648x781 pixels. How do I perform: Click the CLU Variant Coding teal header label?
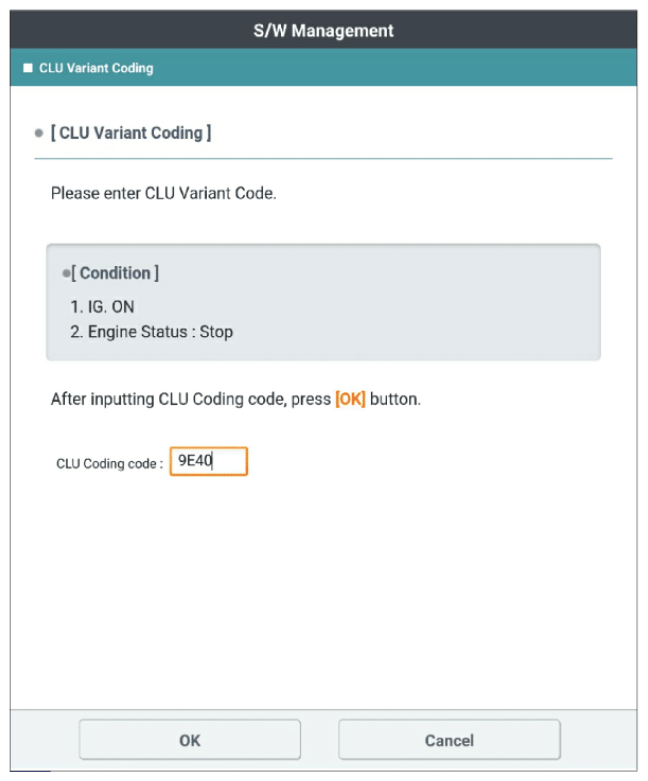click(96, 68)
